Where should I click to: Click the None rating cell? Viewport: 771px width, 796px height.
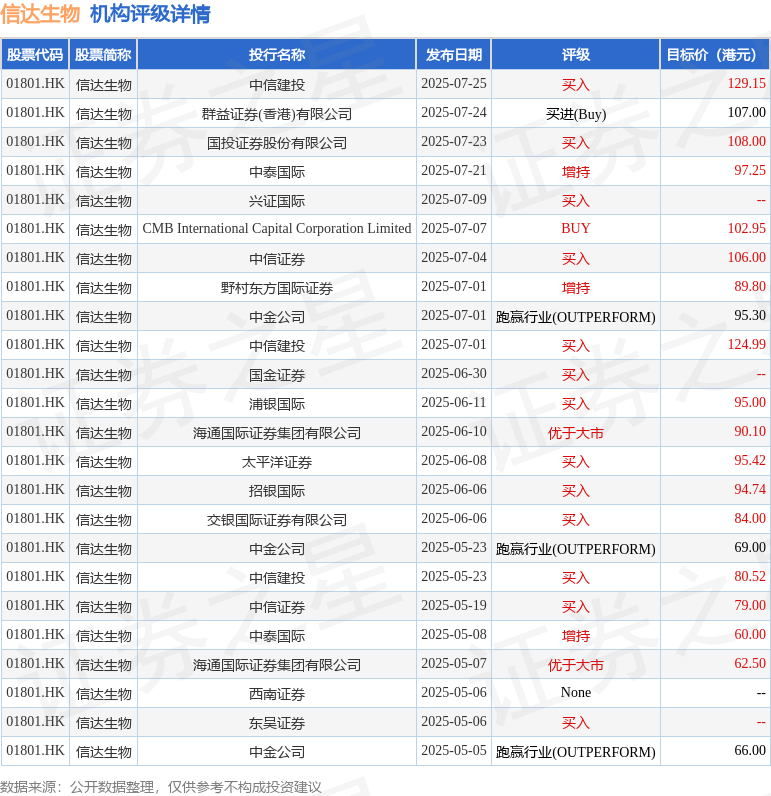[576, 692]
